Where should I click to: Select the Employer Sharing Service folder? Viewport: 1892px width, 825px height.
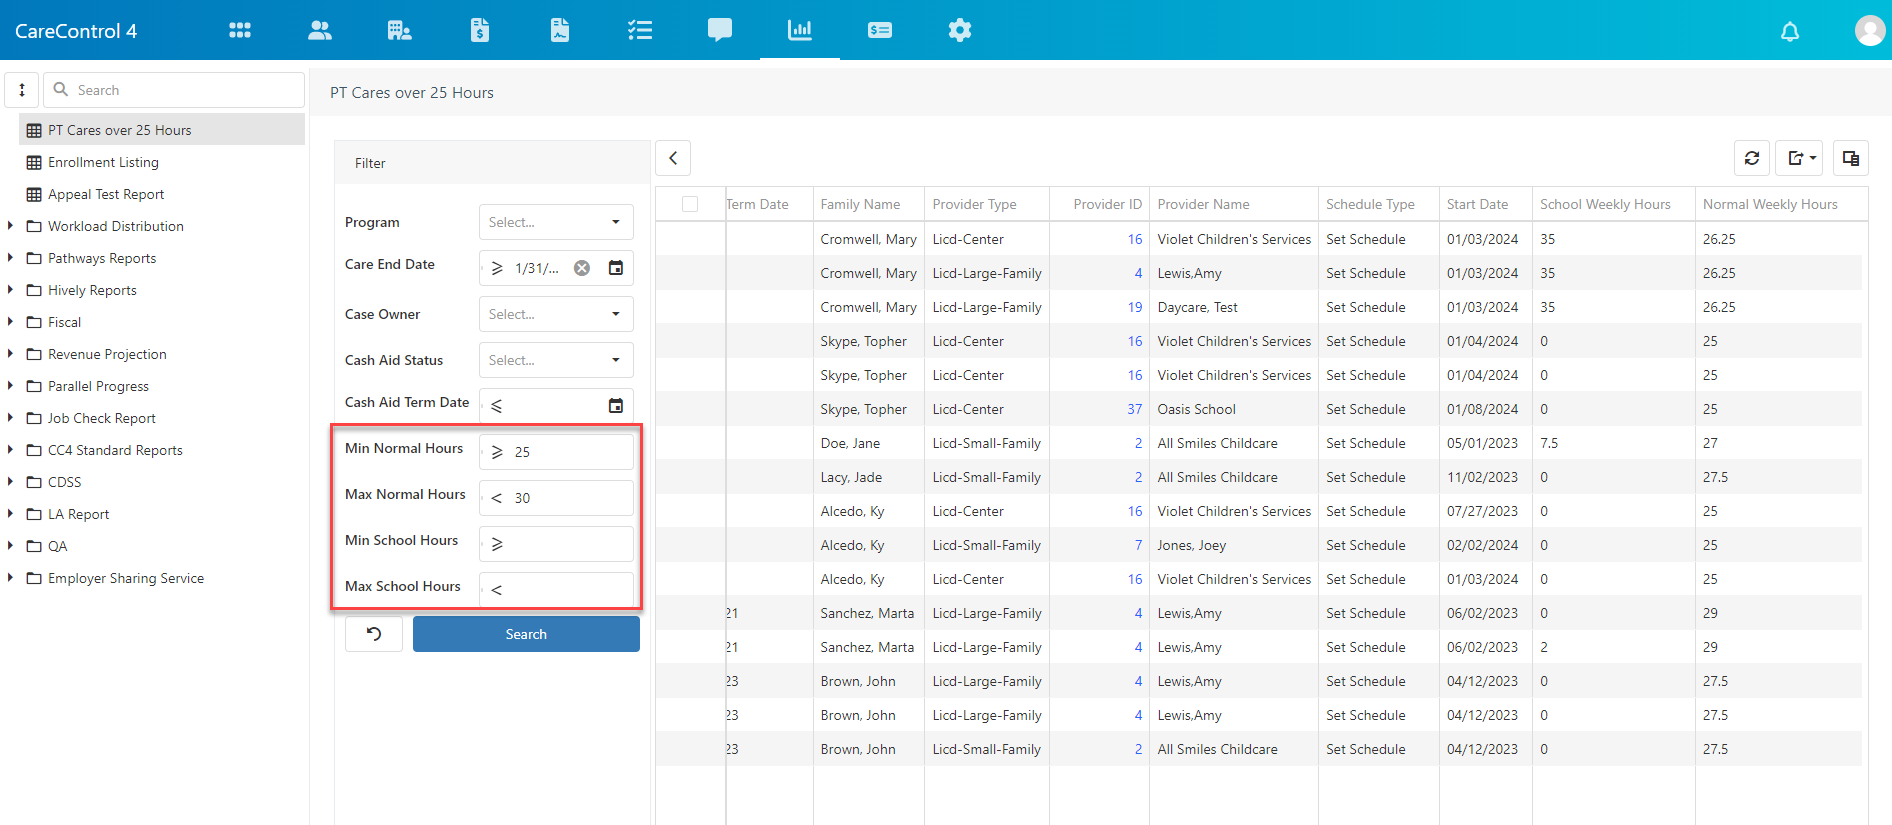click(x=126, y=578)
